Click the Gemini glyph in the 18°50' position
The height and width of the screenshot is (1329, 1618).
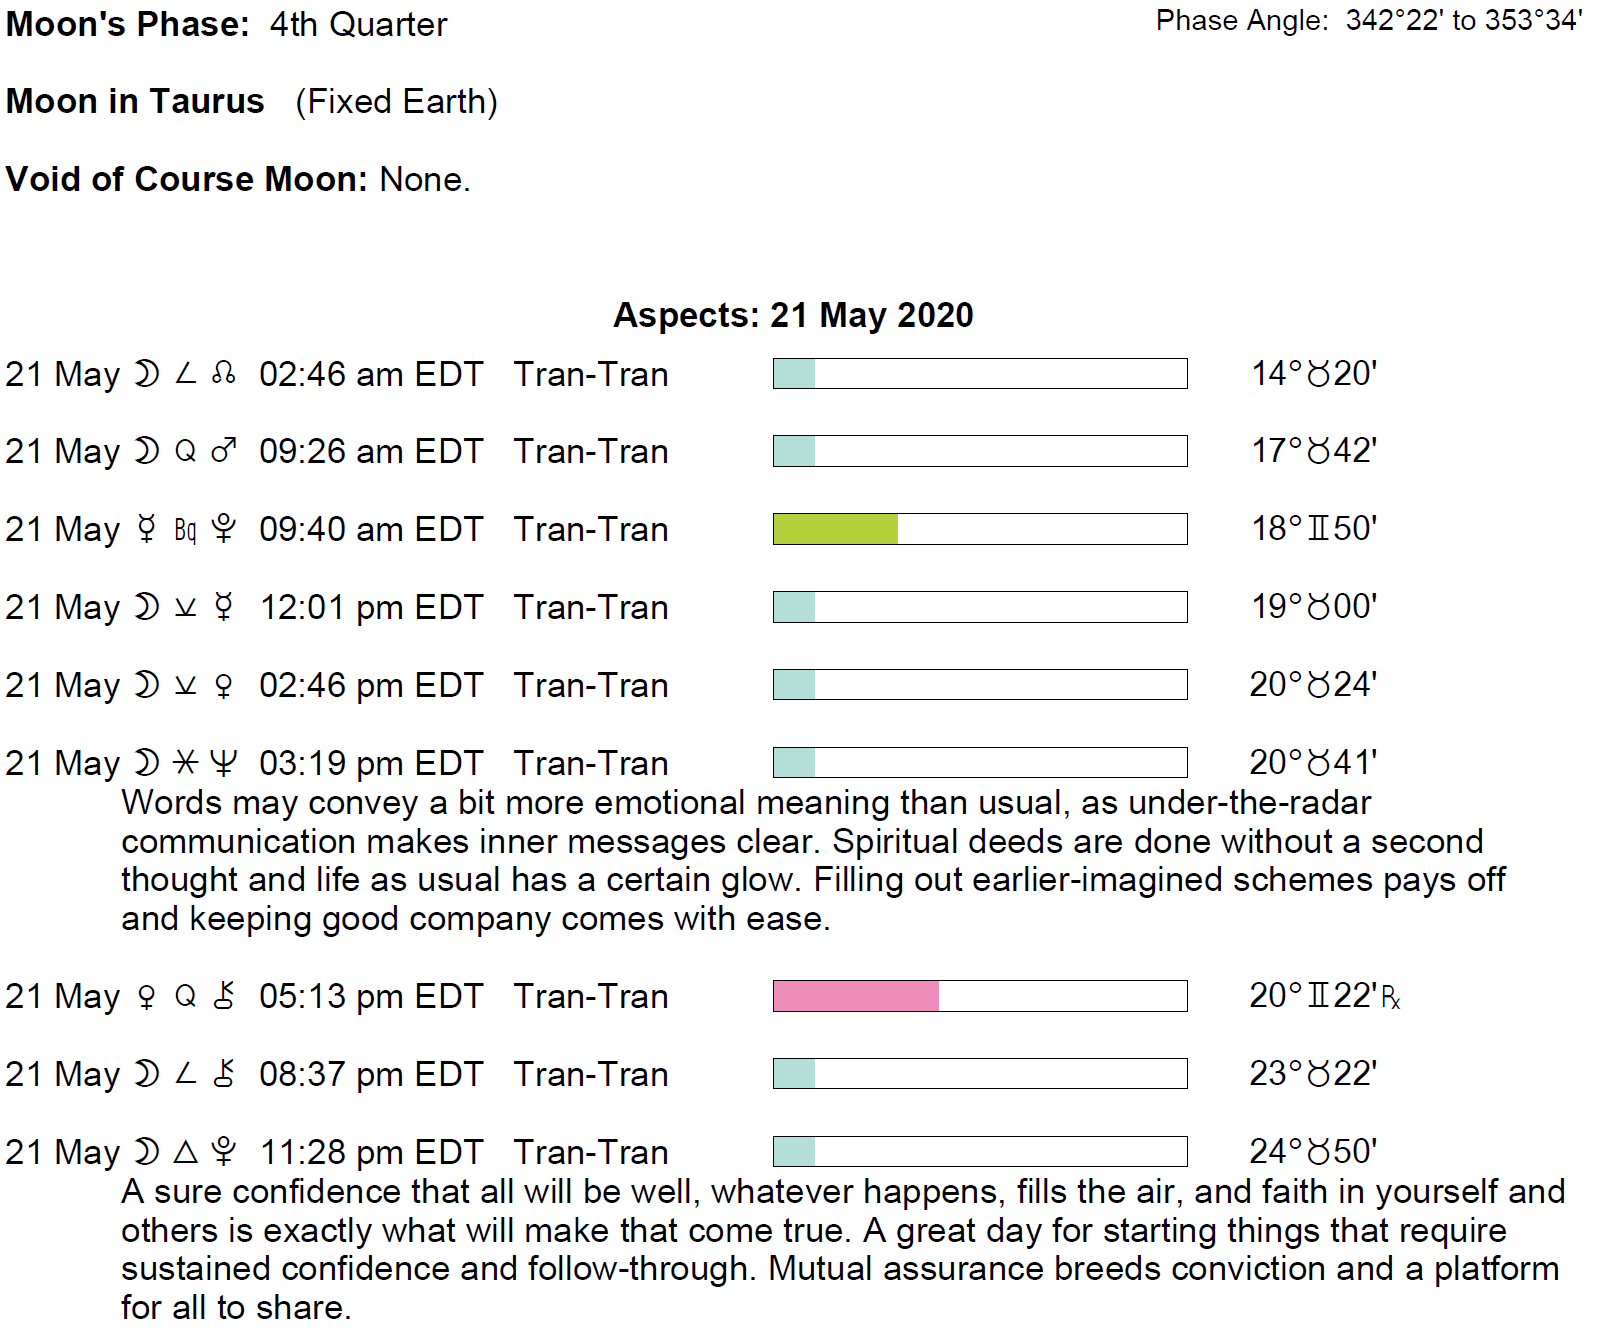tap(1320, 528)
